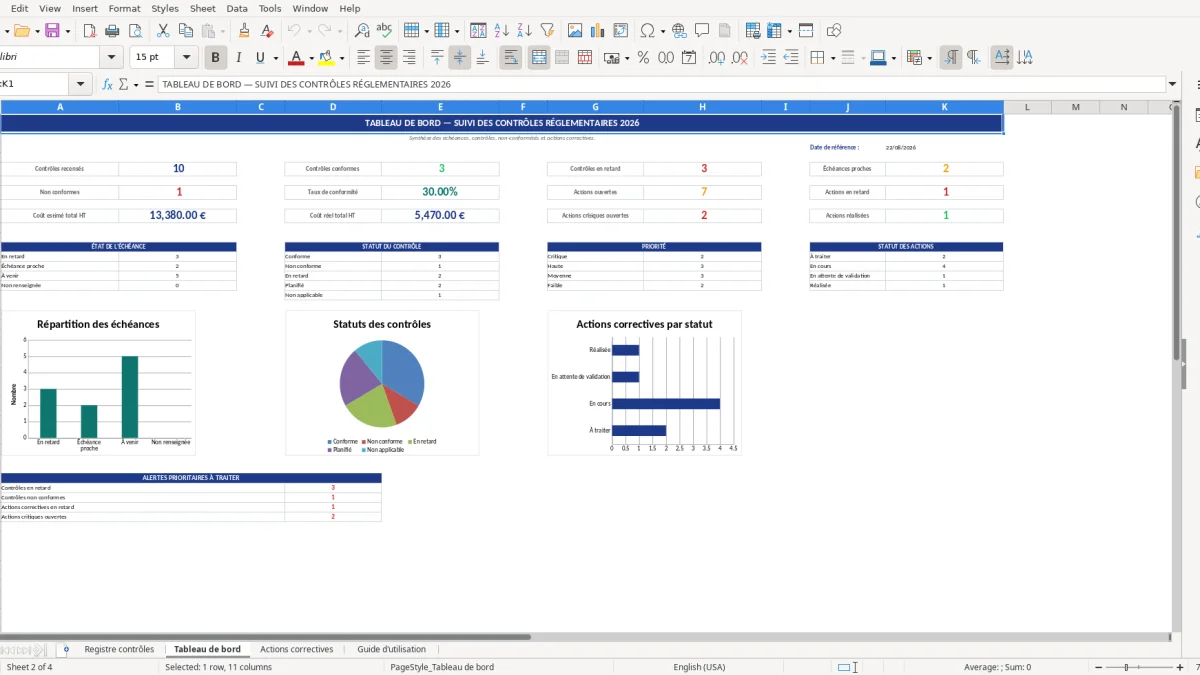
Task: Click the Copy icon
Action: tap(186, 31)
